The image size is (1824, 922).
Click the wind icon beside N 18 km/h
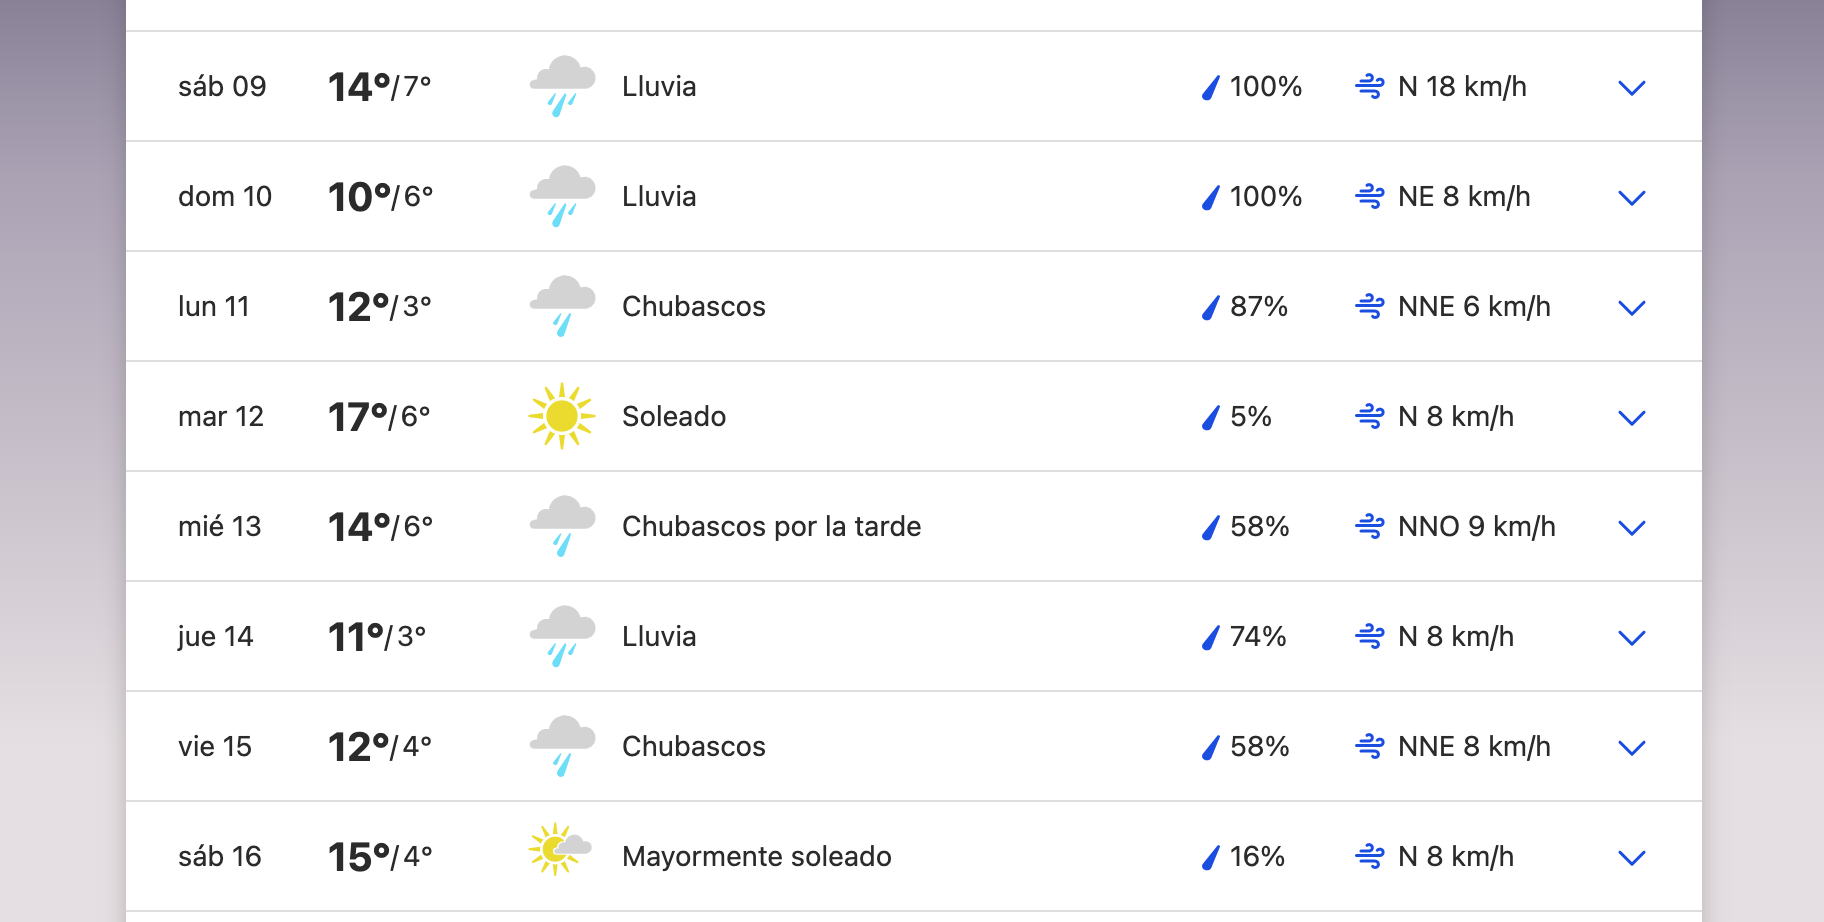point(1370,86)
